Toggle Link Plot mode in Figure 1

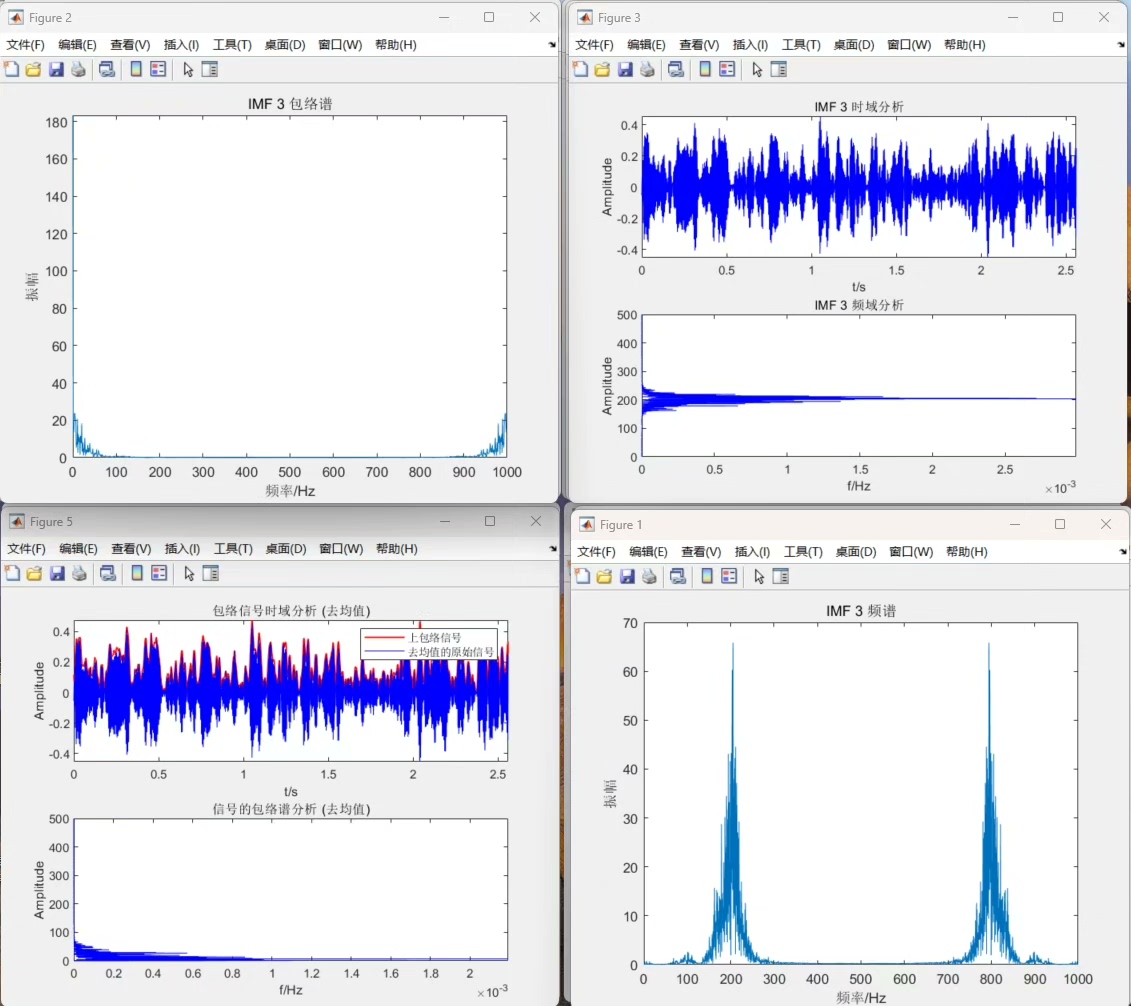pos(677,576)
